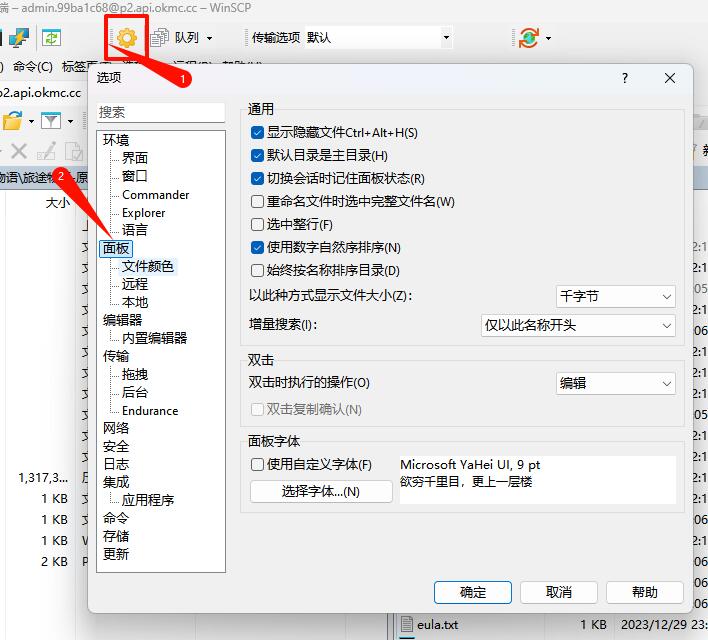Open the 命令(C) menu
This screenshot has width=708, height=640.
(31, 67)
